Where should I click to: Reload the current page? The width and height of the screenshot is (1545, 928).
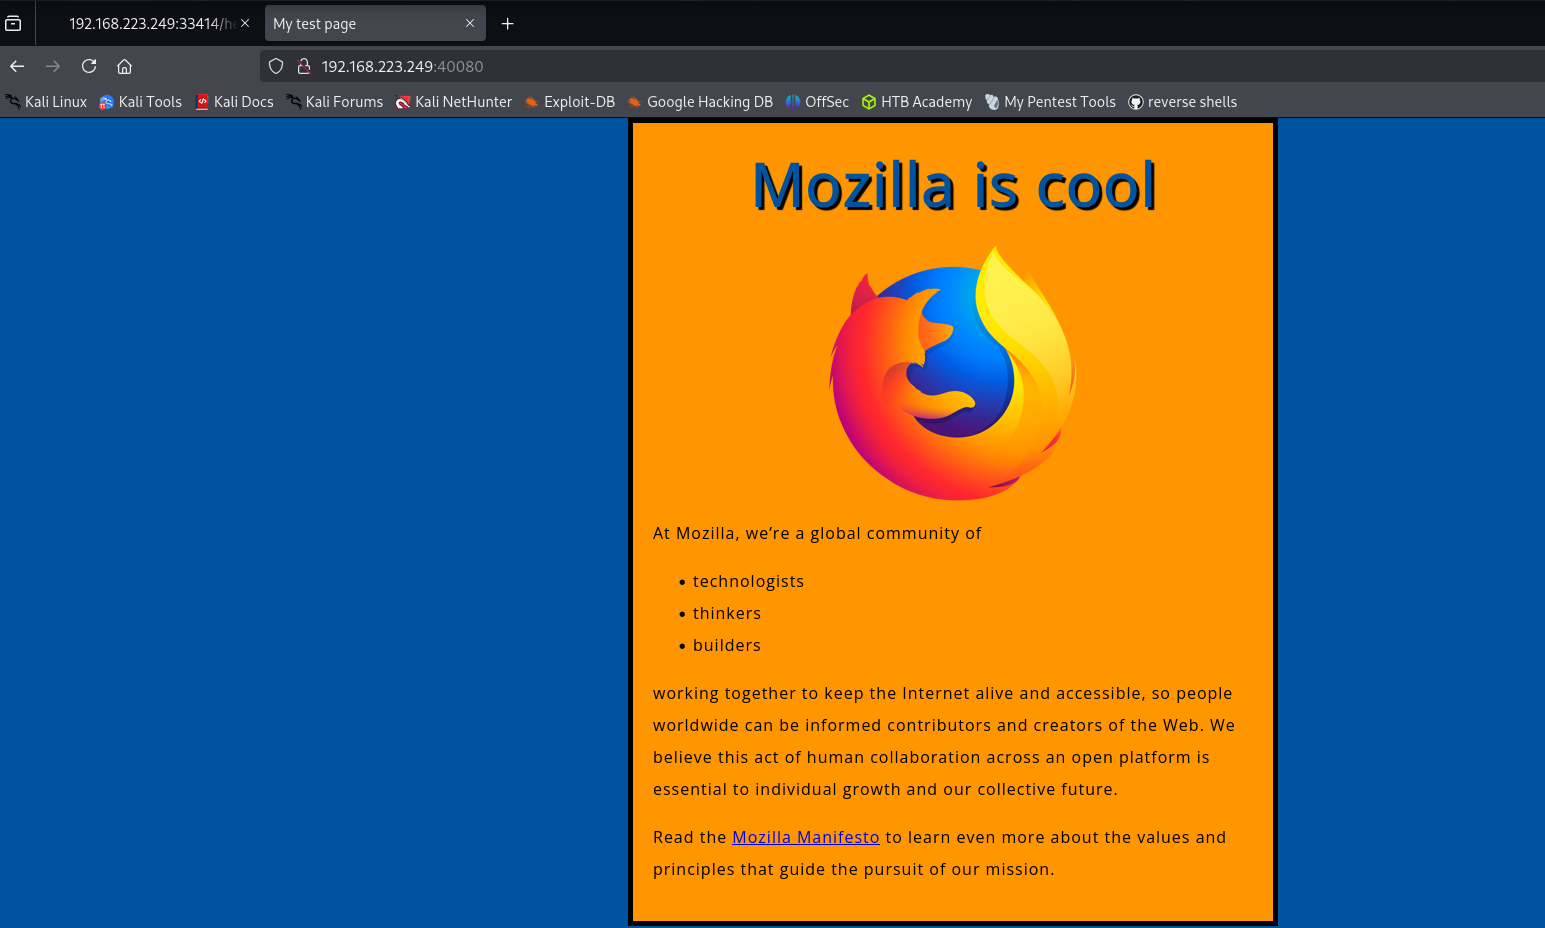click(x=89, y=66)
